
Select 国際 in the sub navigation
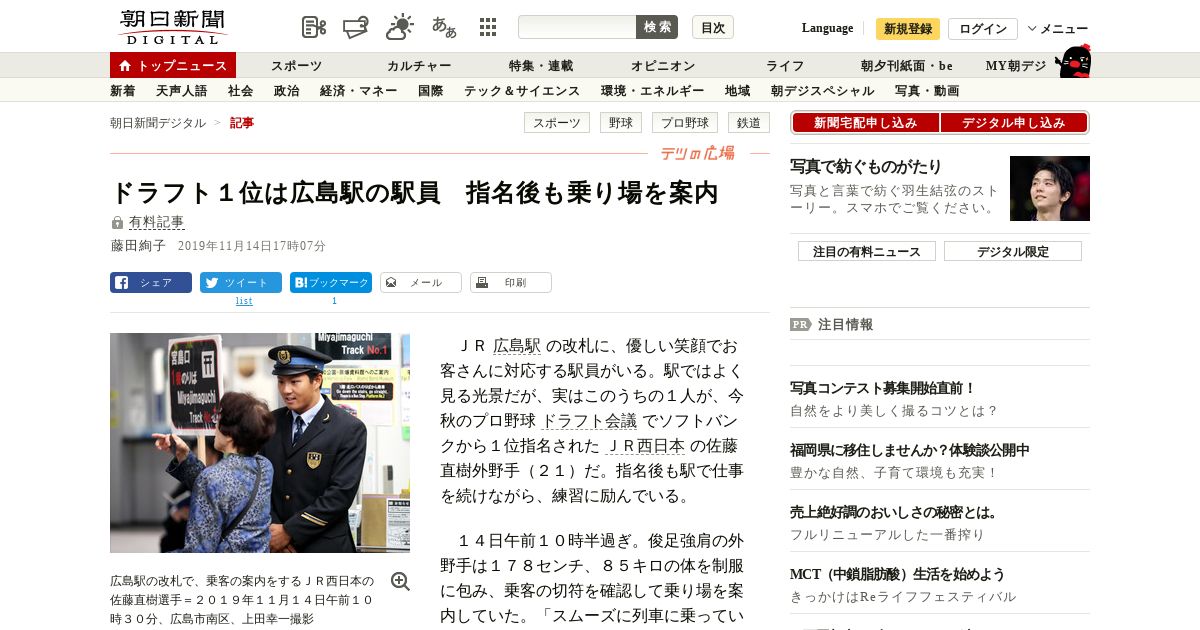[431, 91]
